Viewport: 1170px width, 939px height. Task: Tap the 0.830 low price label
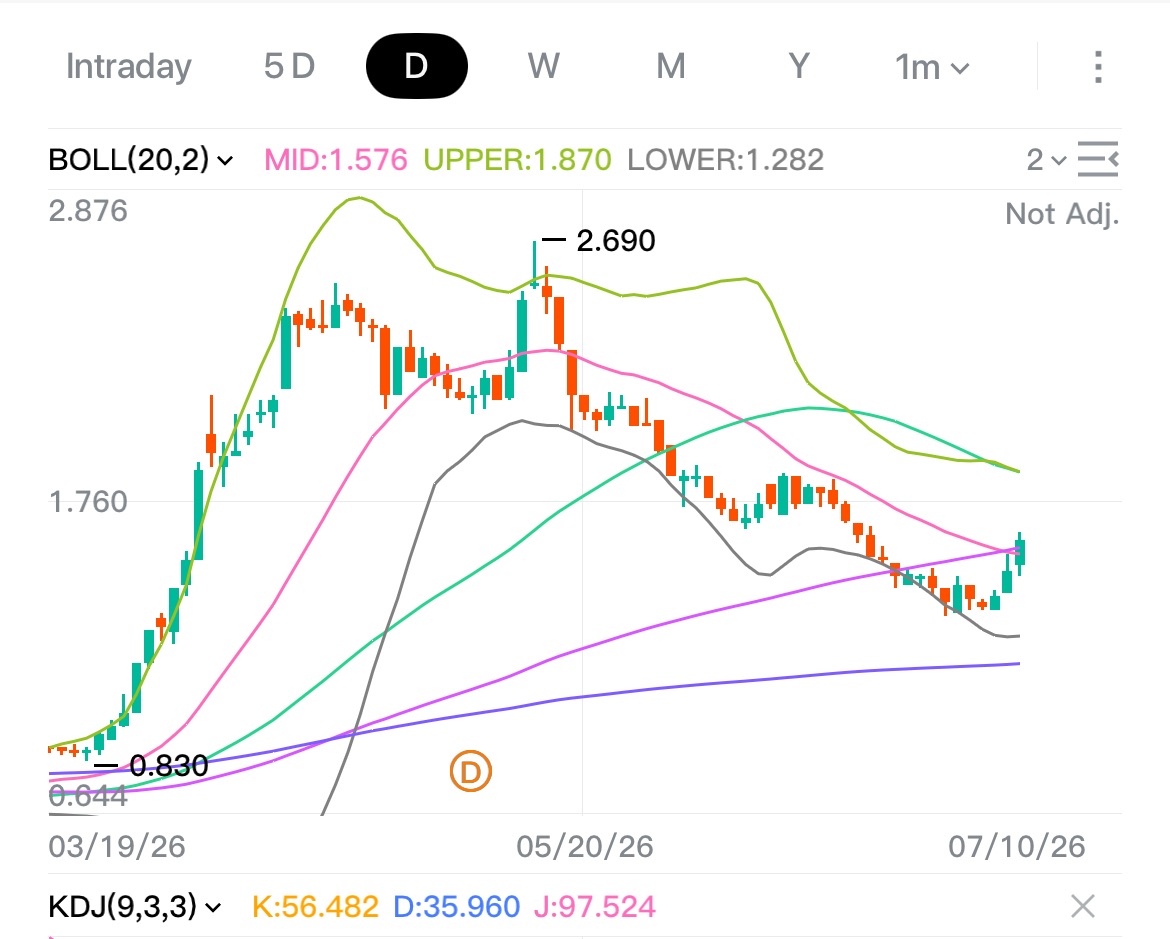tap(169, 766)
